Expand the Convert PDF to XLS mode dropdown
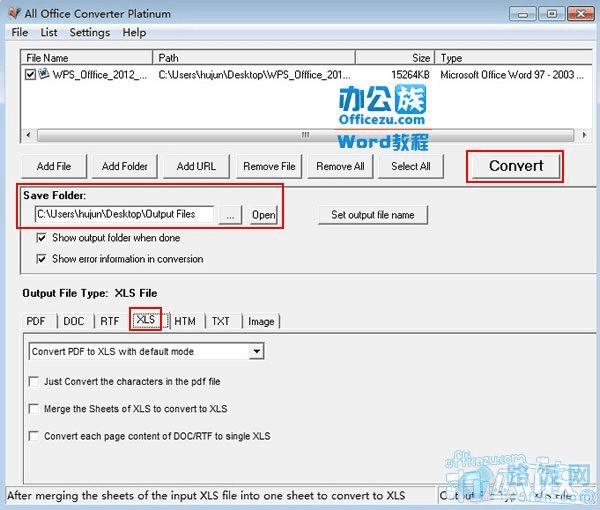The width and height of the screenshot is (600, 510). tap(256, 351)
